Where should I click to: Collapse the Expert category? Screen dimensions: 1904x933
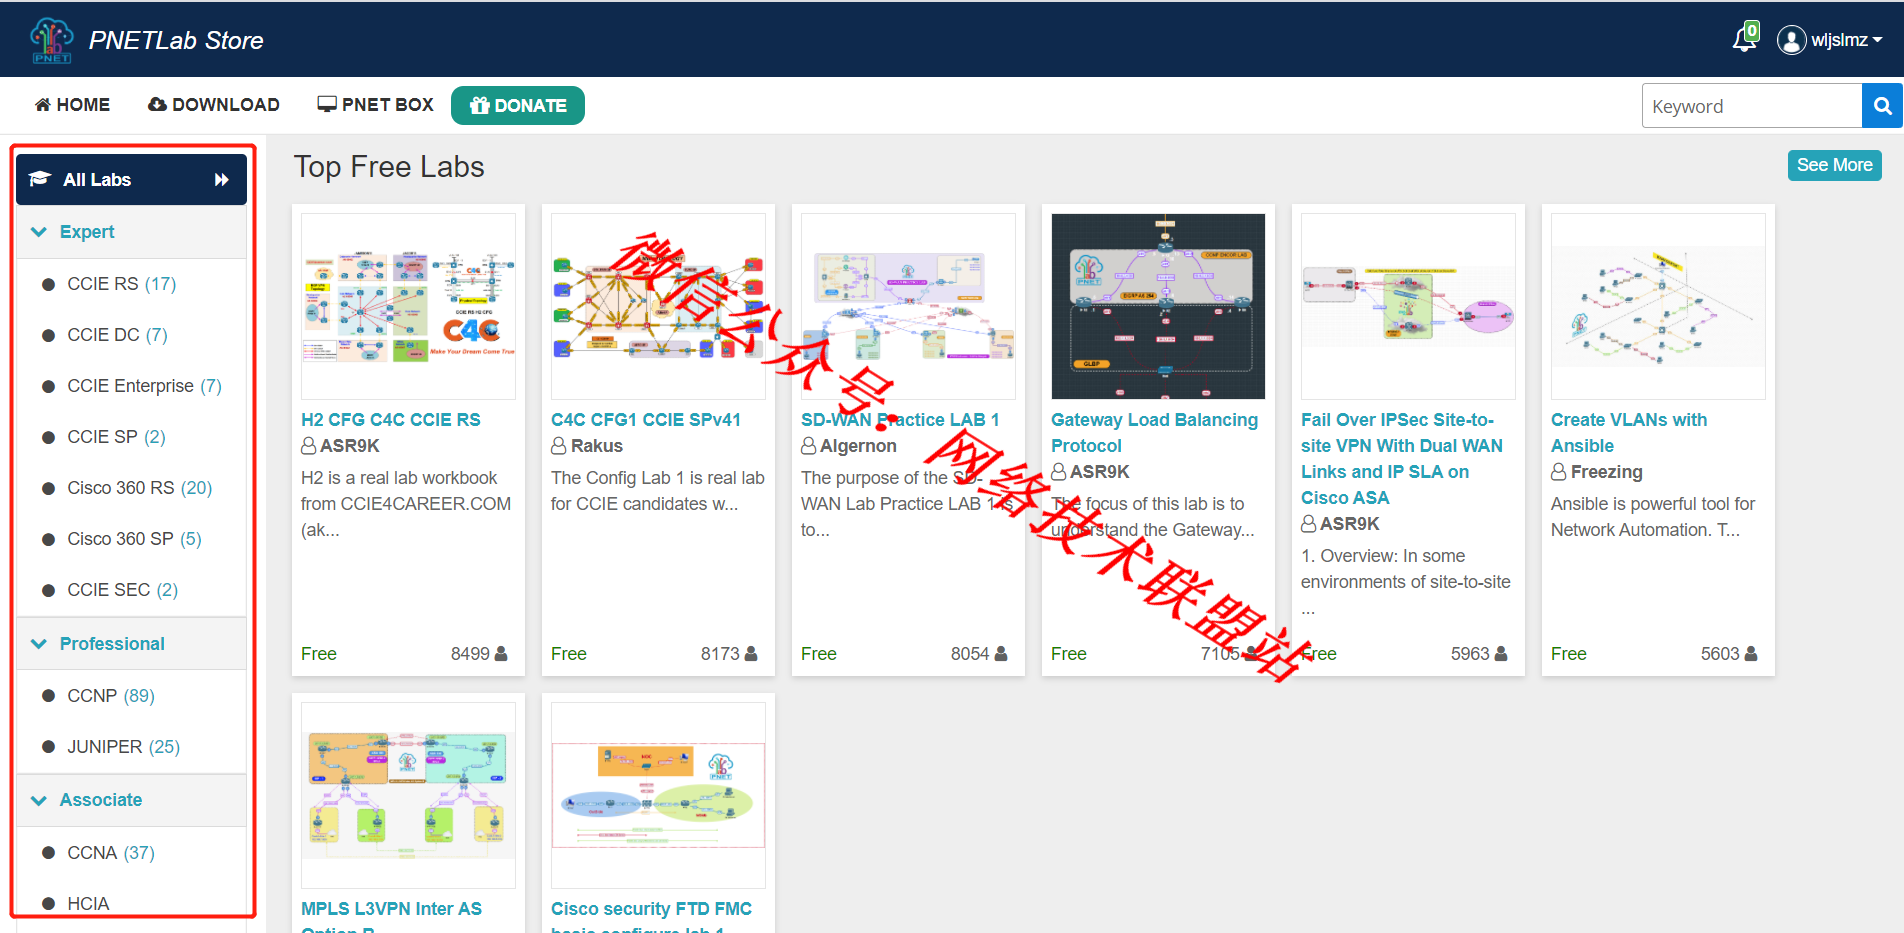click(131, 232)
